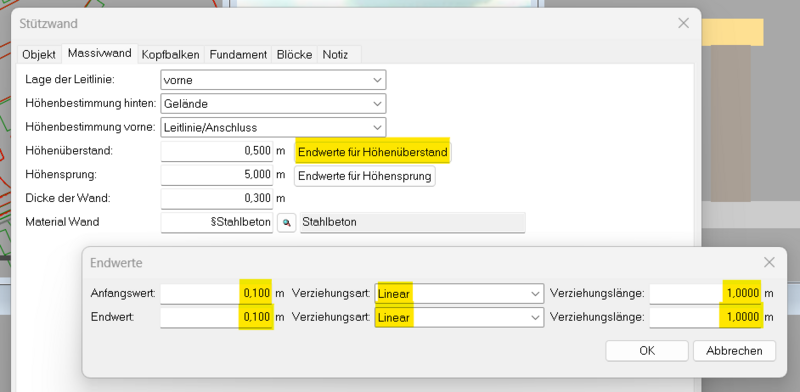Edit the Endwert input field
Screen dimensions: 800x392
pos(217,317)
